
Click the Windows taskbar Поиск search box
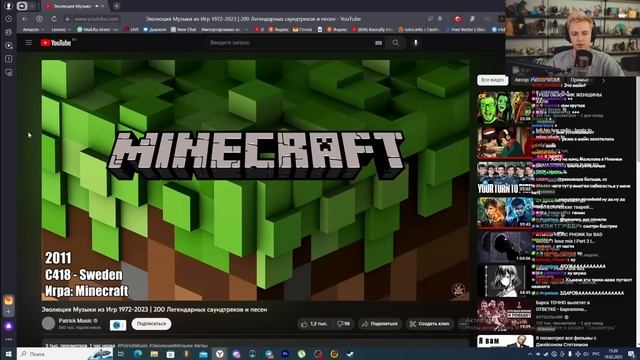point(65,354)
